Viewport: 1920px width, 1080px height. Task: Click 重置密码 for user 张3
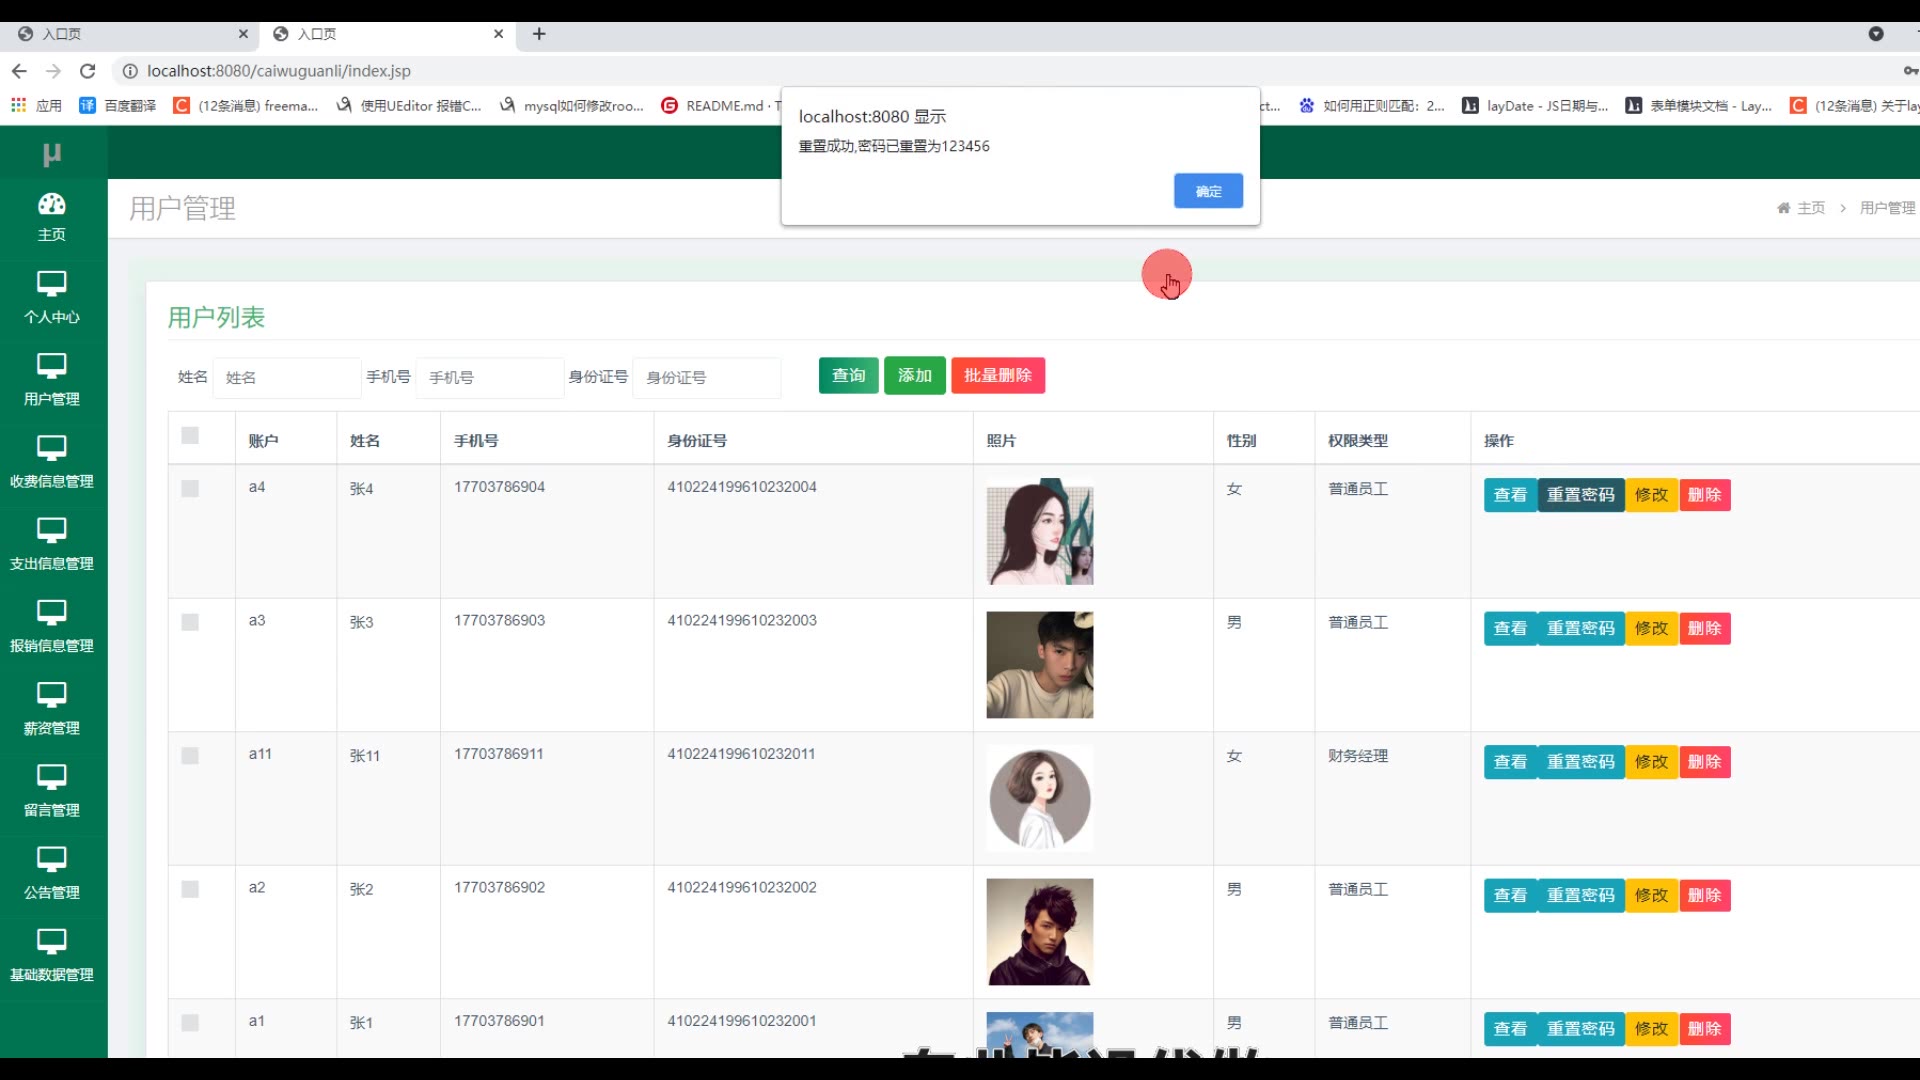pyautogui.click(x=1580, y=628)
